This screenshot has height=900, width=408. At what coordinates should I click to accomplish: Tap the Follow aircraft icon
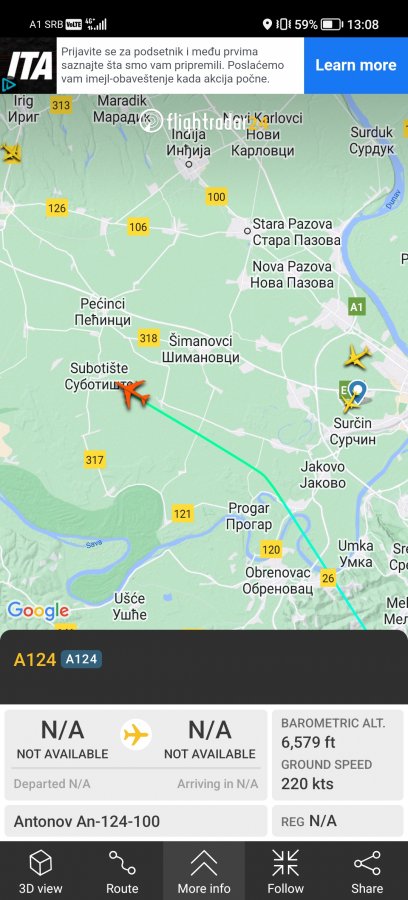[285, 863]
